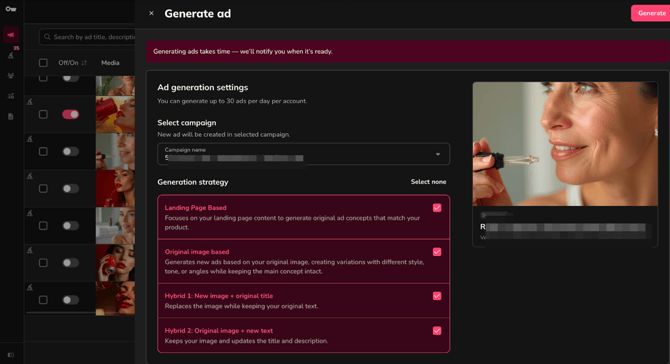Open the sliders settings icon in sidebar
The height and width of the screenshot is (364, 670).
(x=11, y=96)
